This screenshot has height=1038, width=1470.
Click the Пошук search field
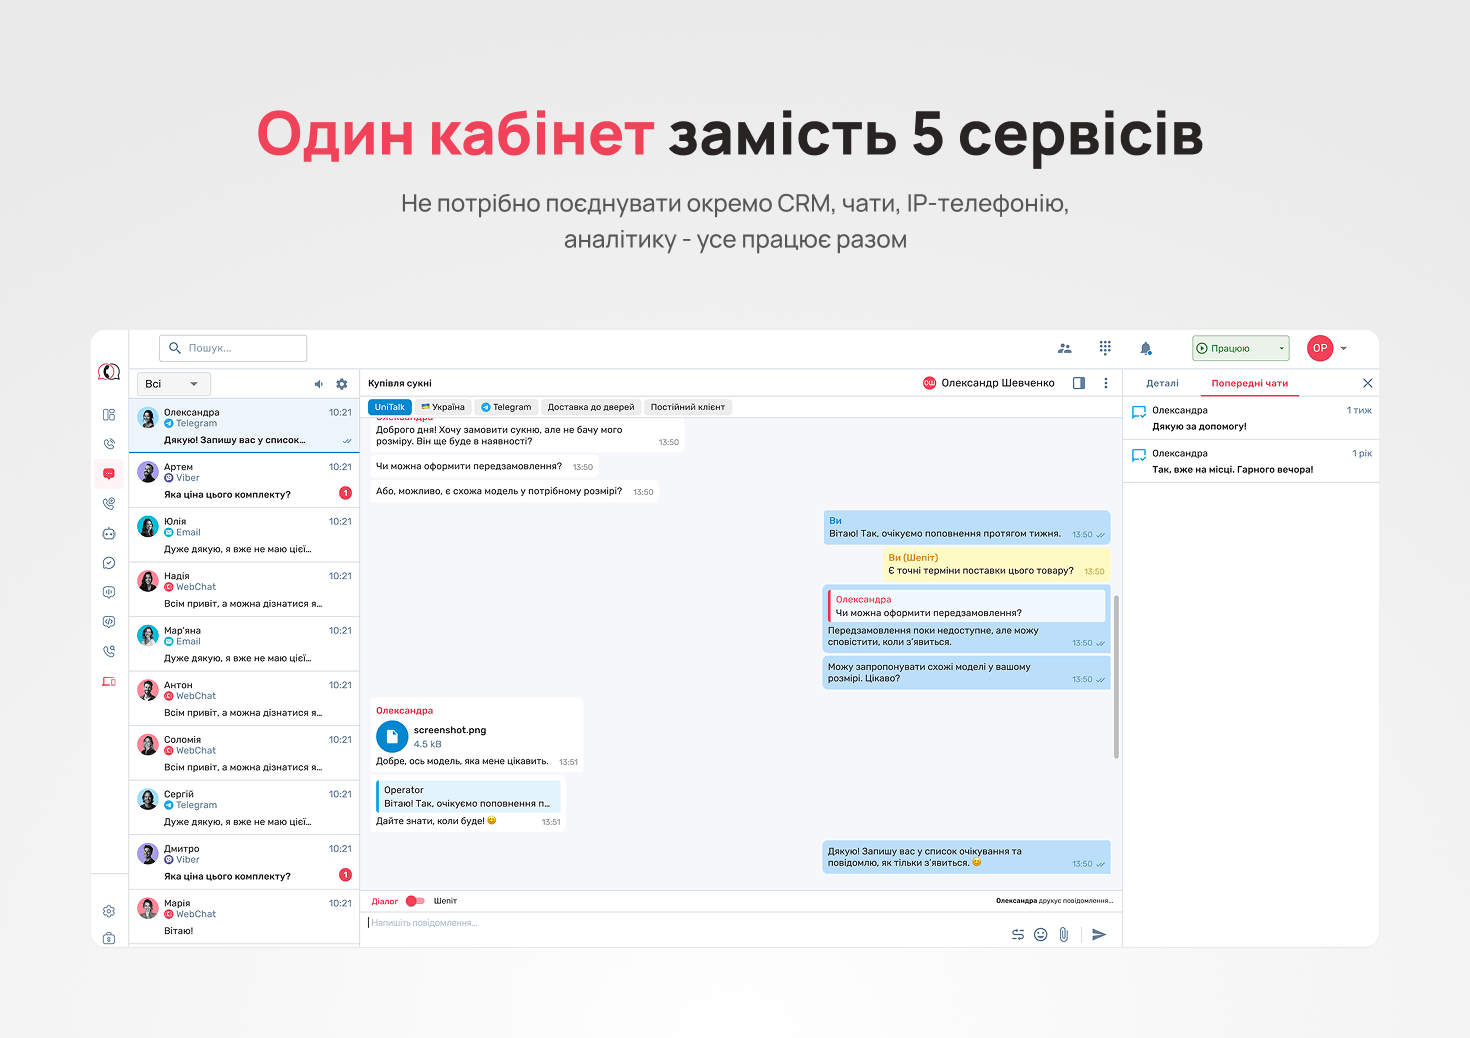click(233, 348)
